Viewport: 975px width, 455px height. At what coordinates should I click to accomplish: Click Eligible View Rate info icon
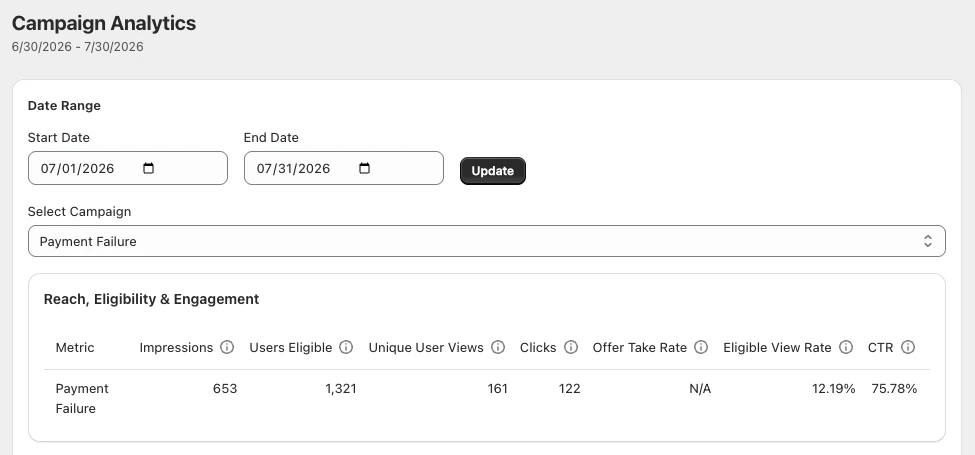846,347
